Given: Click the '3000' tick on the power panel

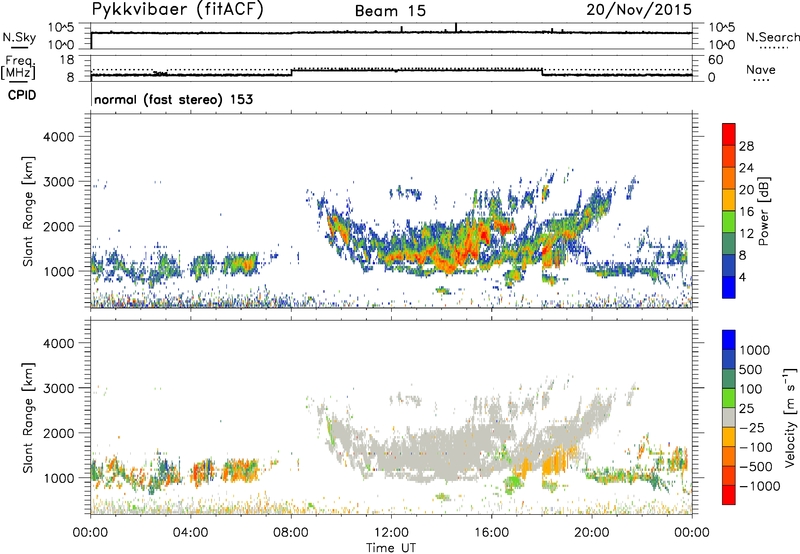Looking at the screenshot, I should [59, 182].
